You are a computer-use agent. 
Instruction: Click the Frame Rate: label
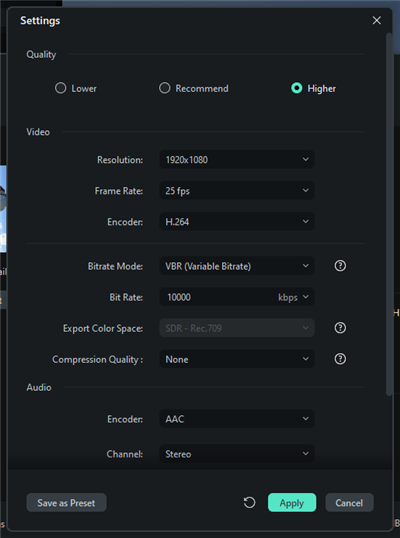[x=119, y=191]
